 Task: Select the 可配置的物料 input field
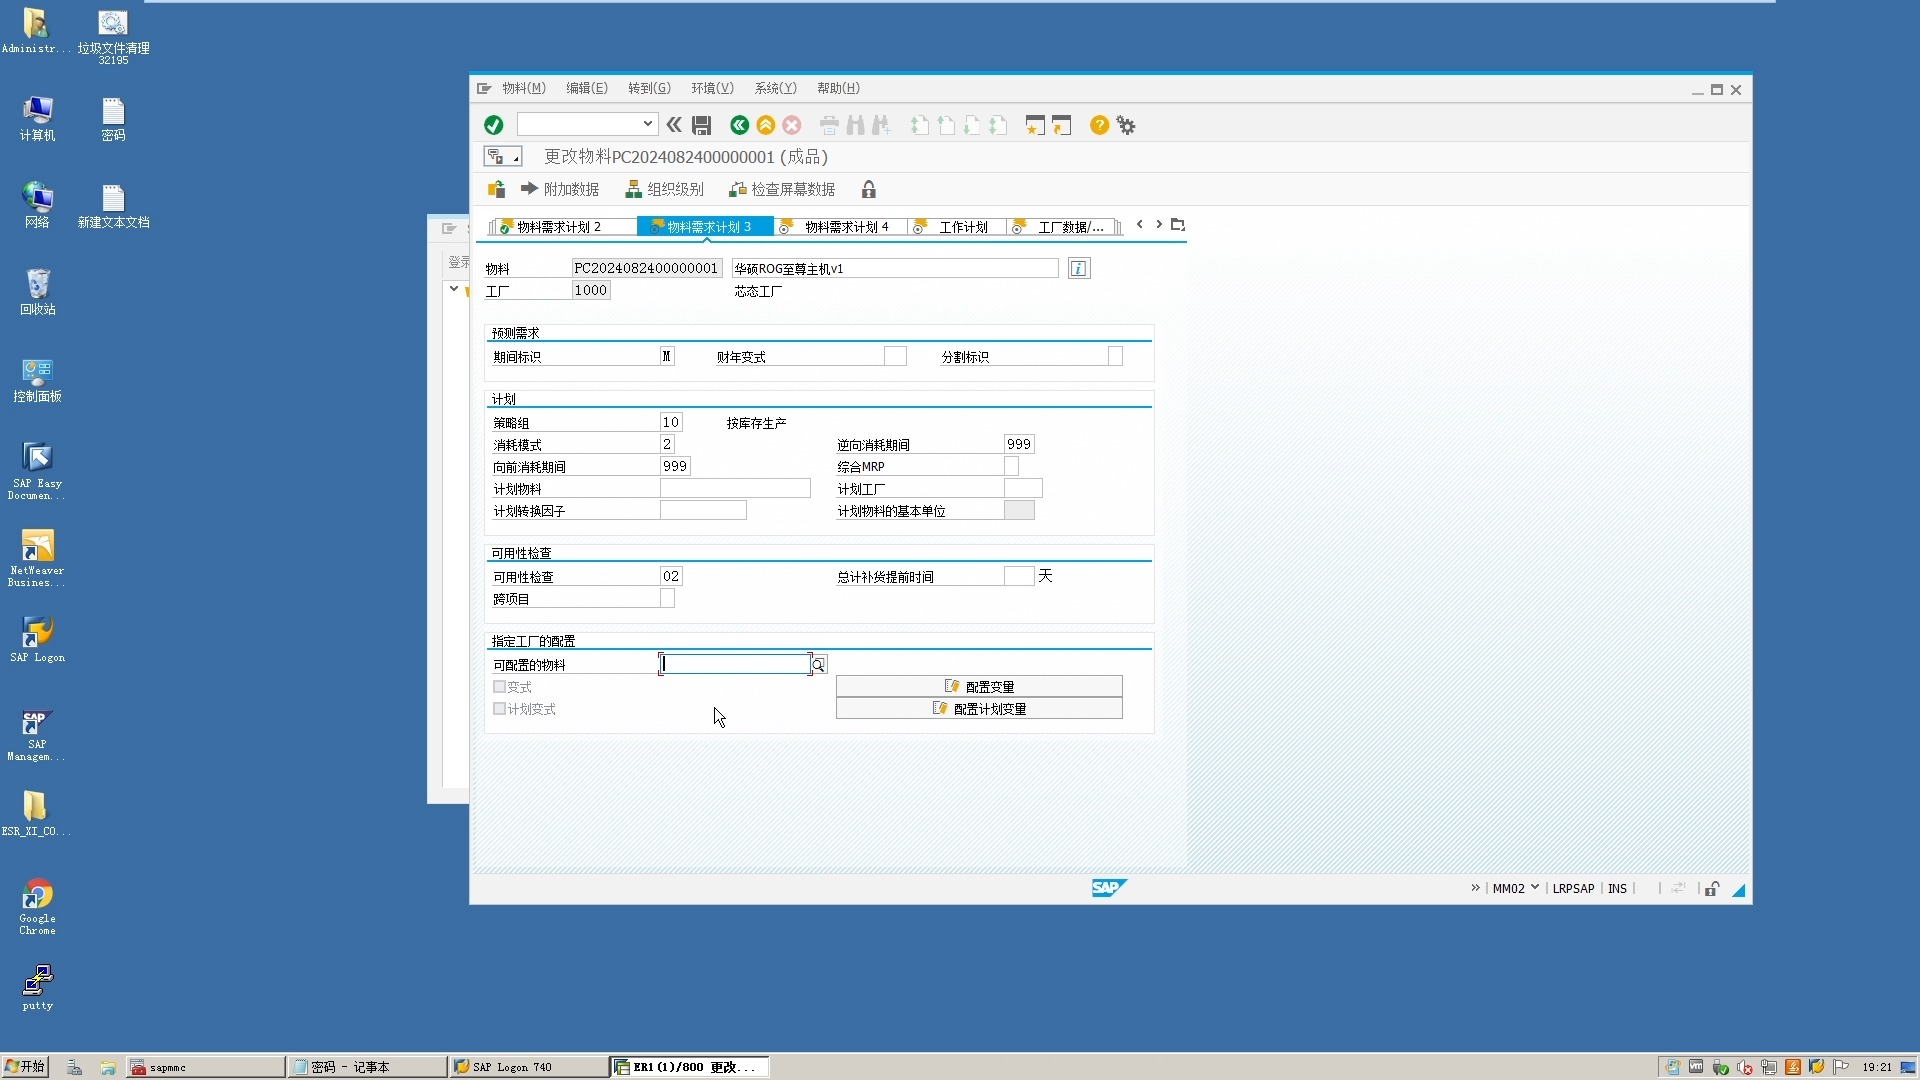tap(735, 663)
